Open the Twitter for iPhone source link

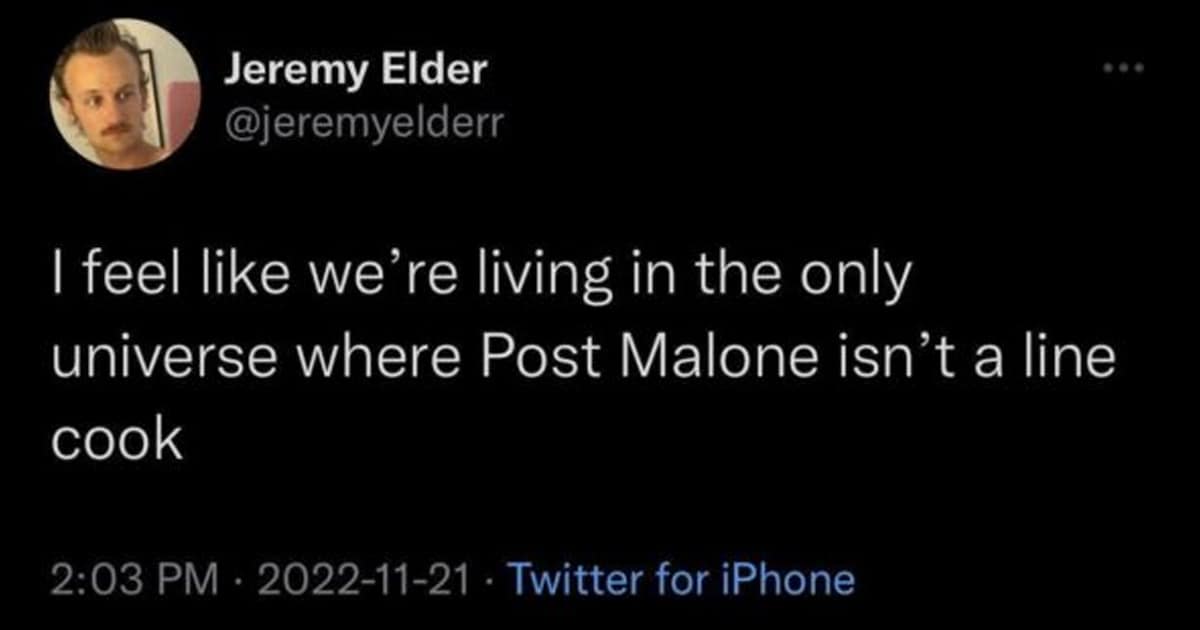[683, 579]
